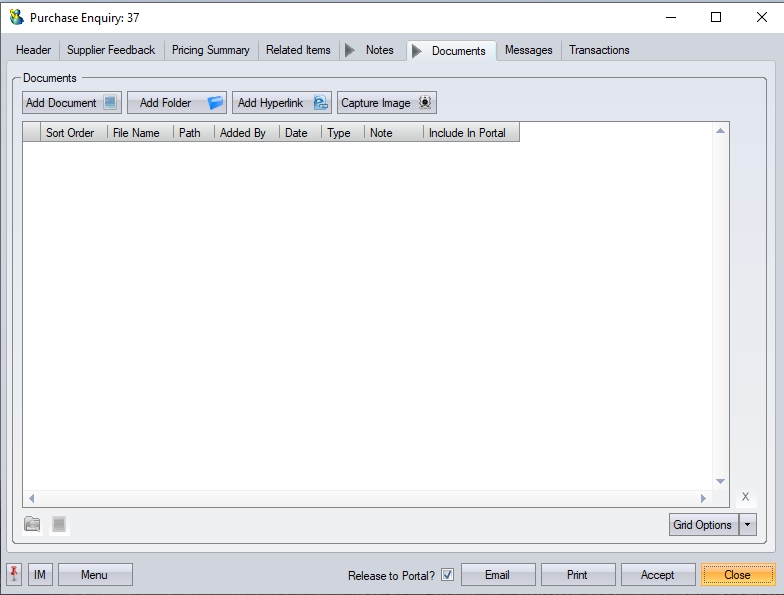Click the Include In Portal column header

coord(471,133)
